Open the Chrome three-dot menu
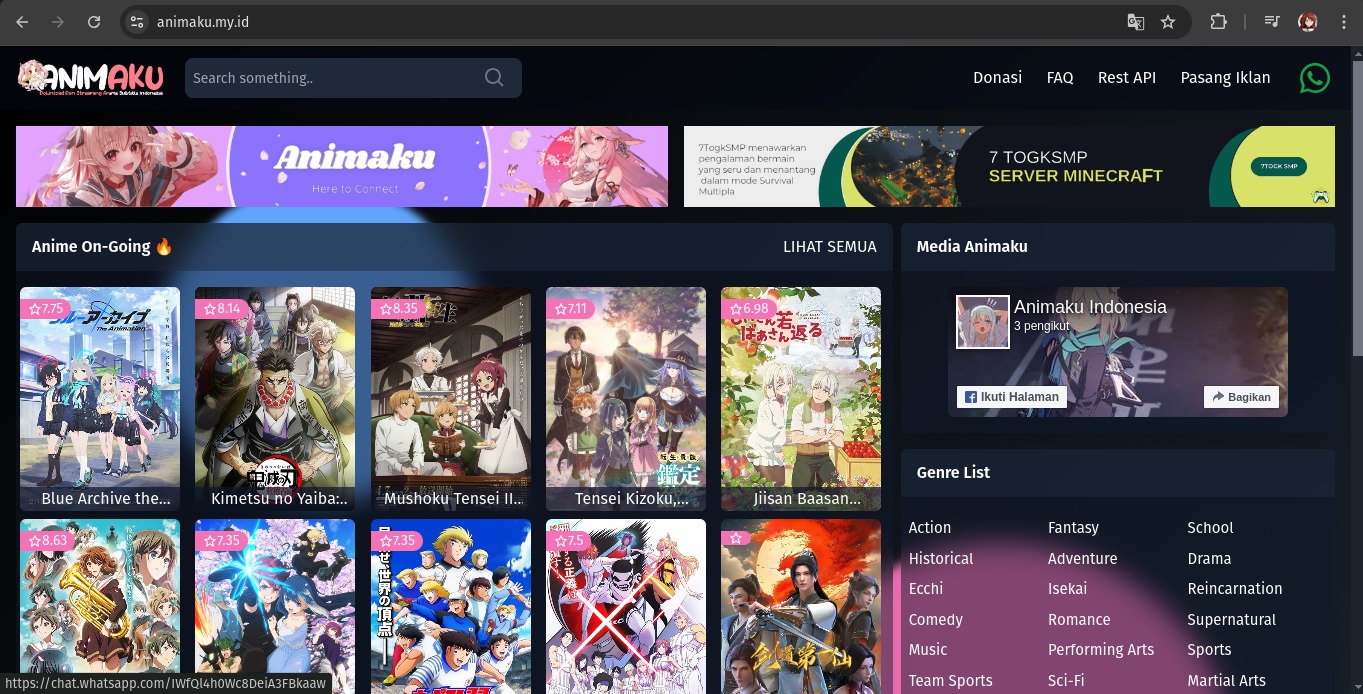 pyautogui.click(x=1343, y=22)
